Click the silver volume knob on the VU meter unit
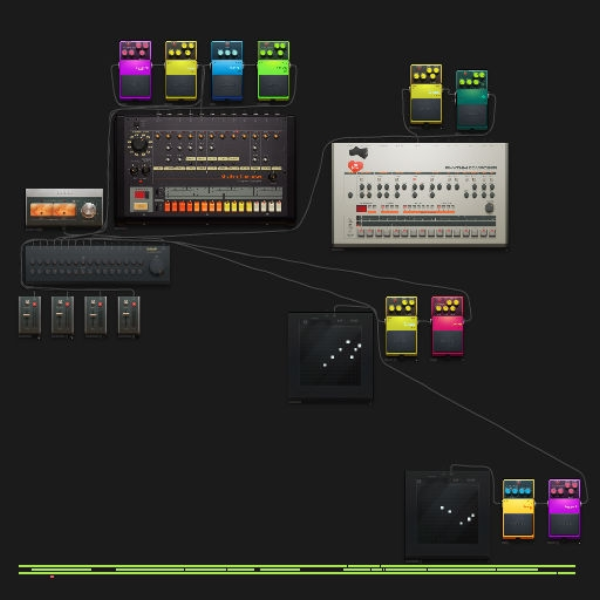Screen dimensions: 600x600 coord(88,210)
